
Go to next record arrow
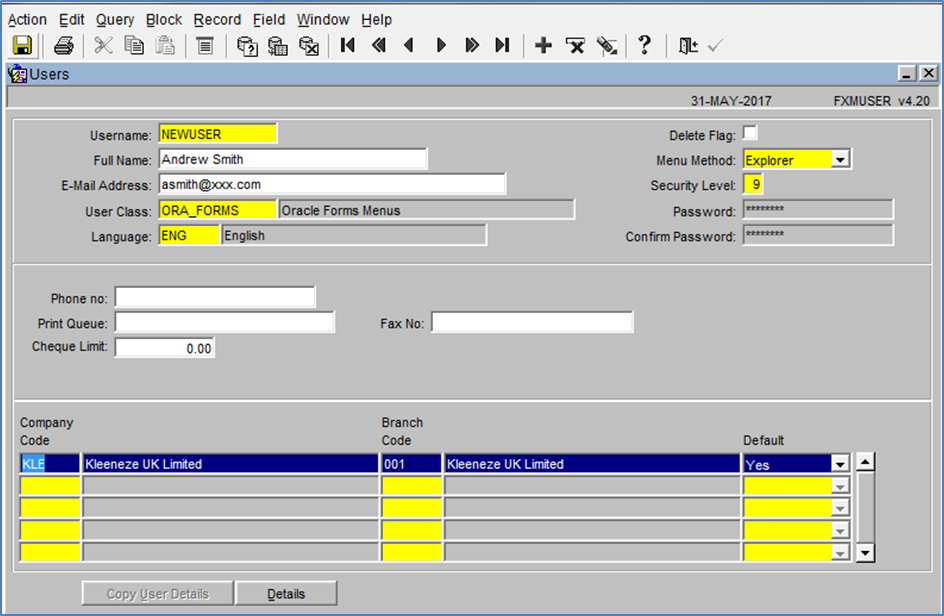[x=441, y=45]
